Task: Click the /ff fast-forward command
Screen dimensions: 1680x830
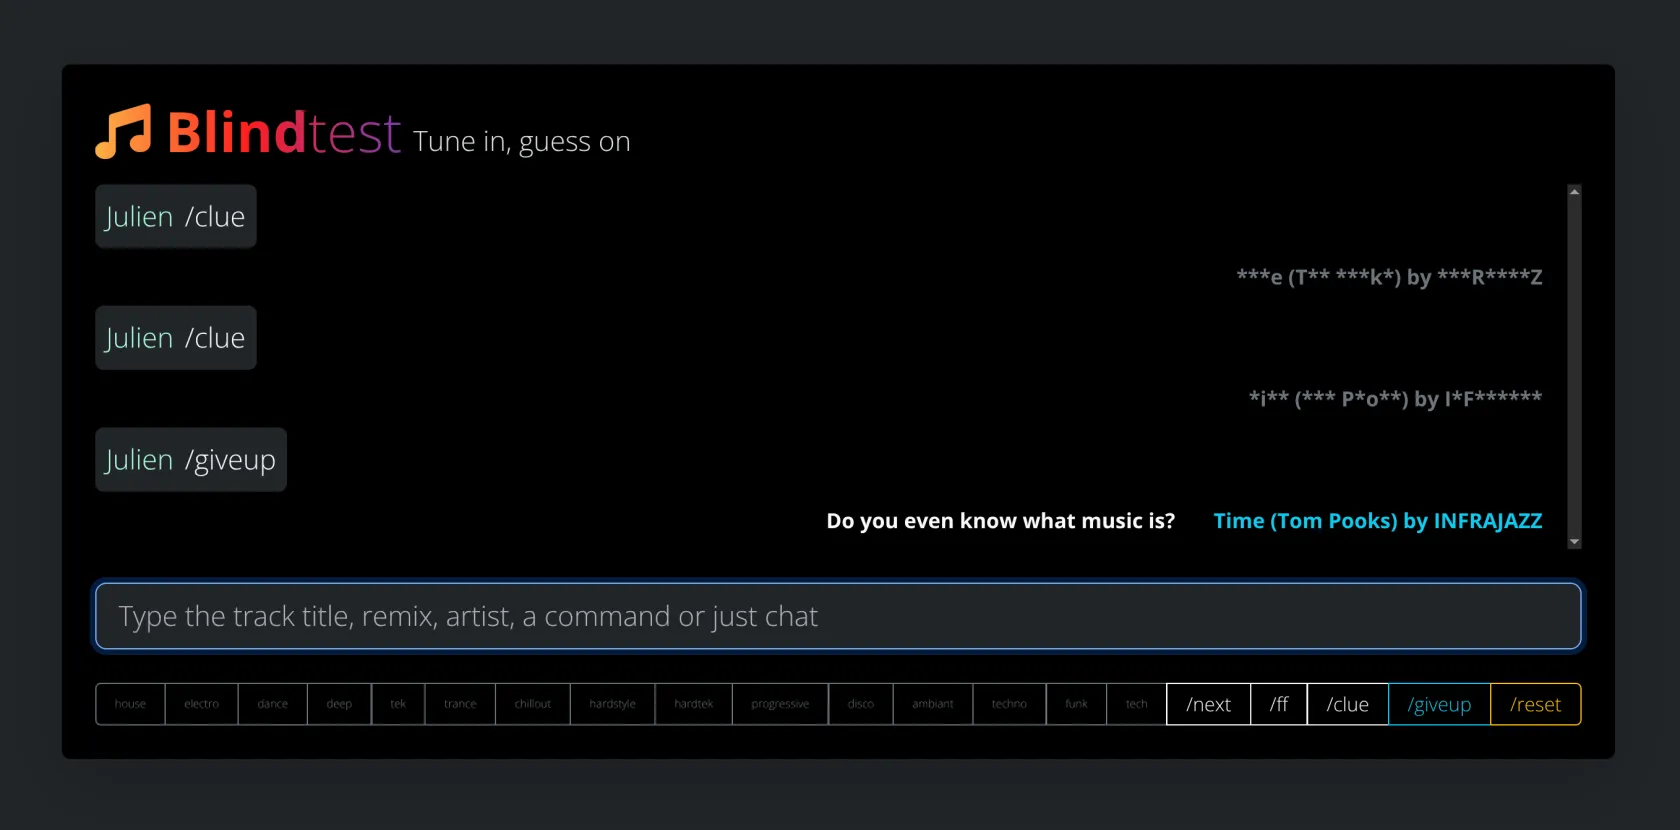Action: pyautogui.click(x=1278, y=704)
